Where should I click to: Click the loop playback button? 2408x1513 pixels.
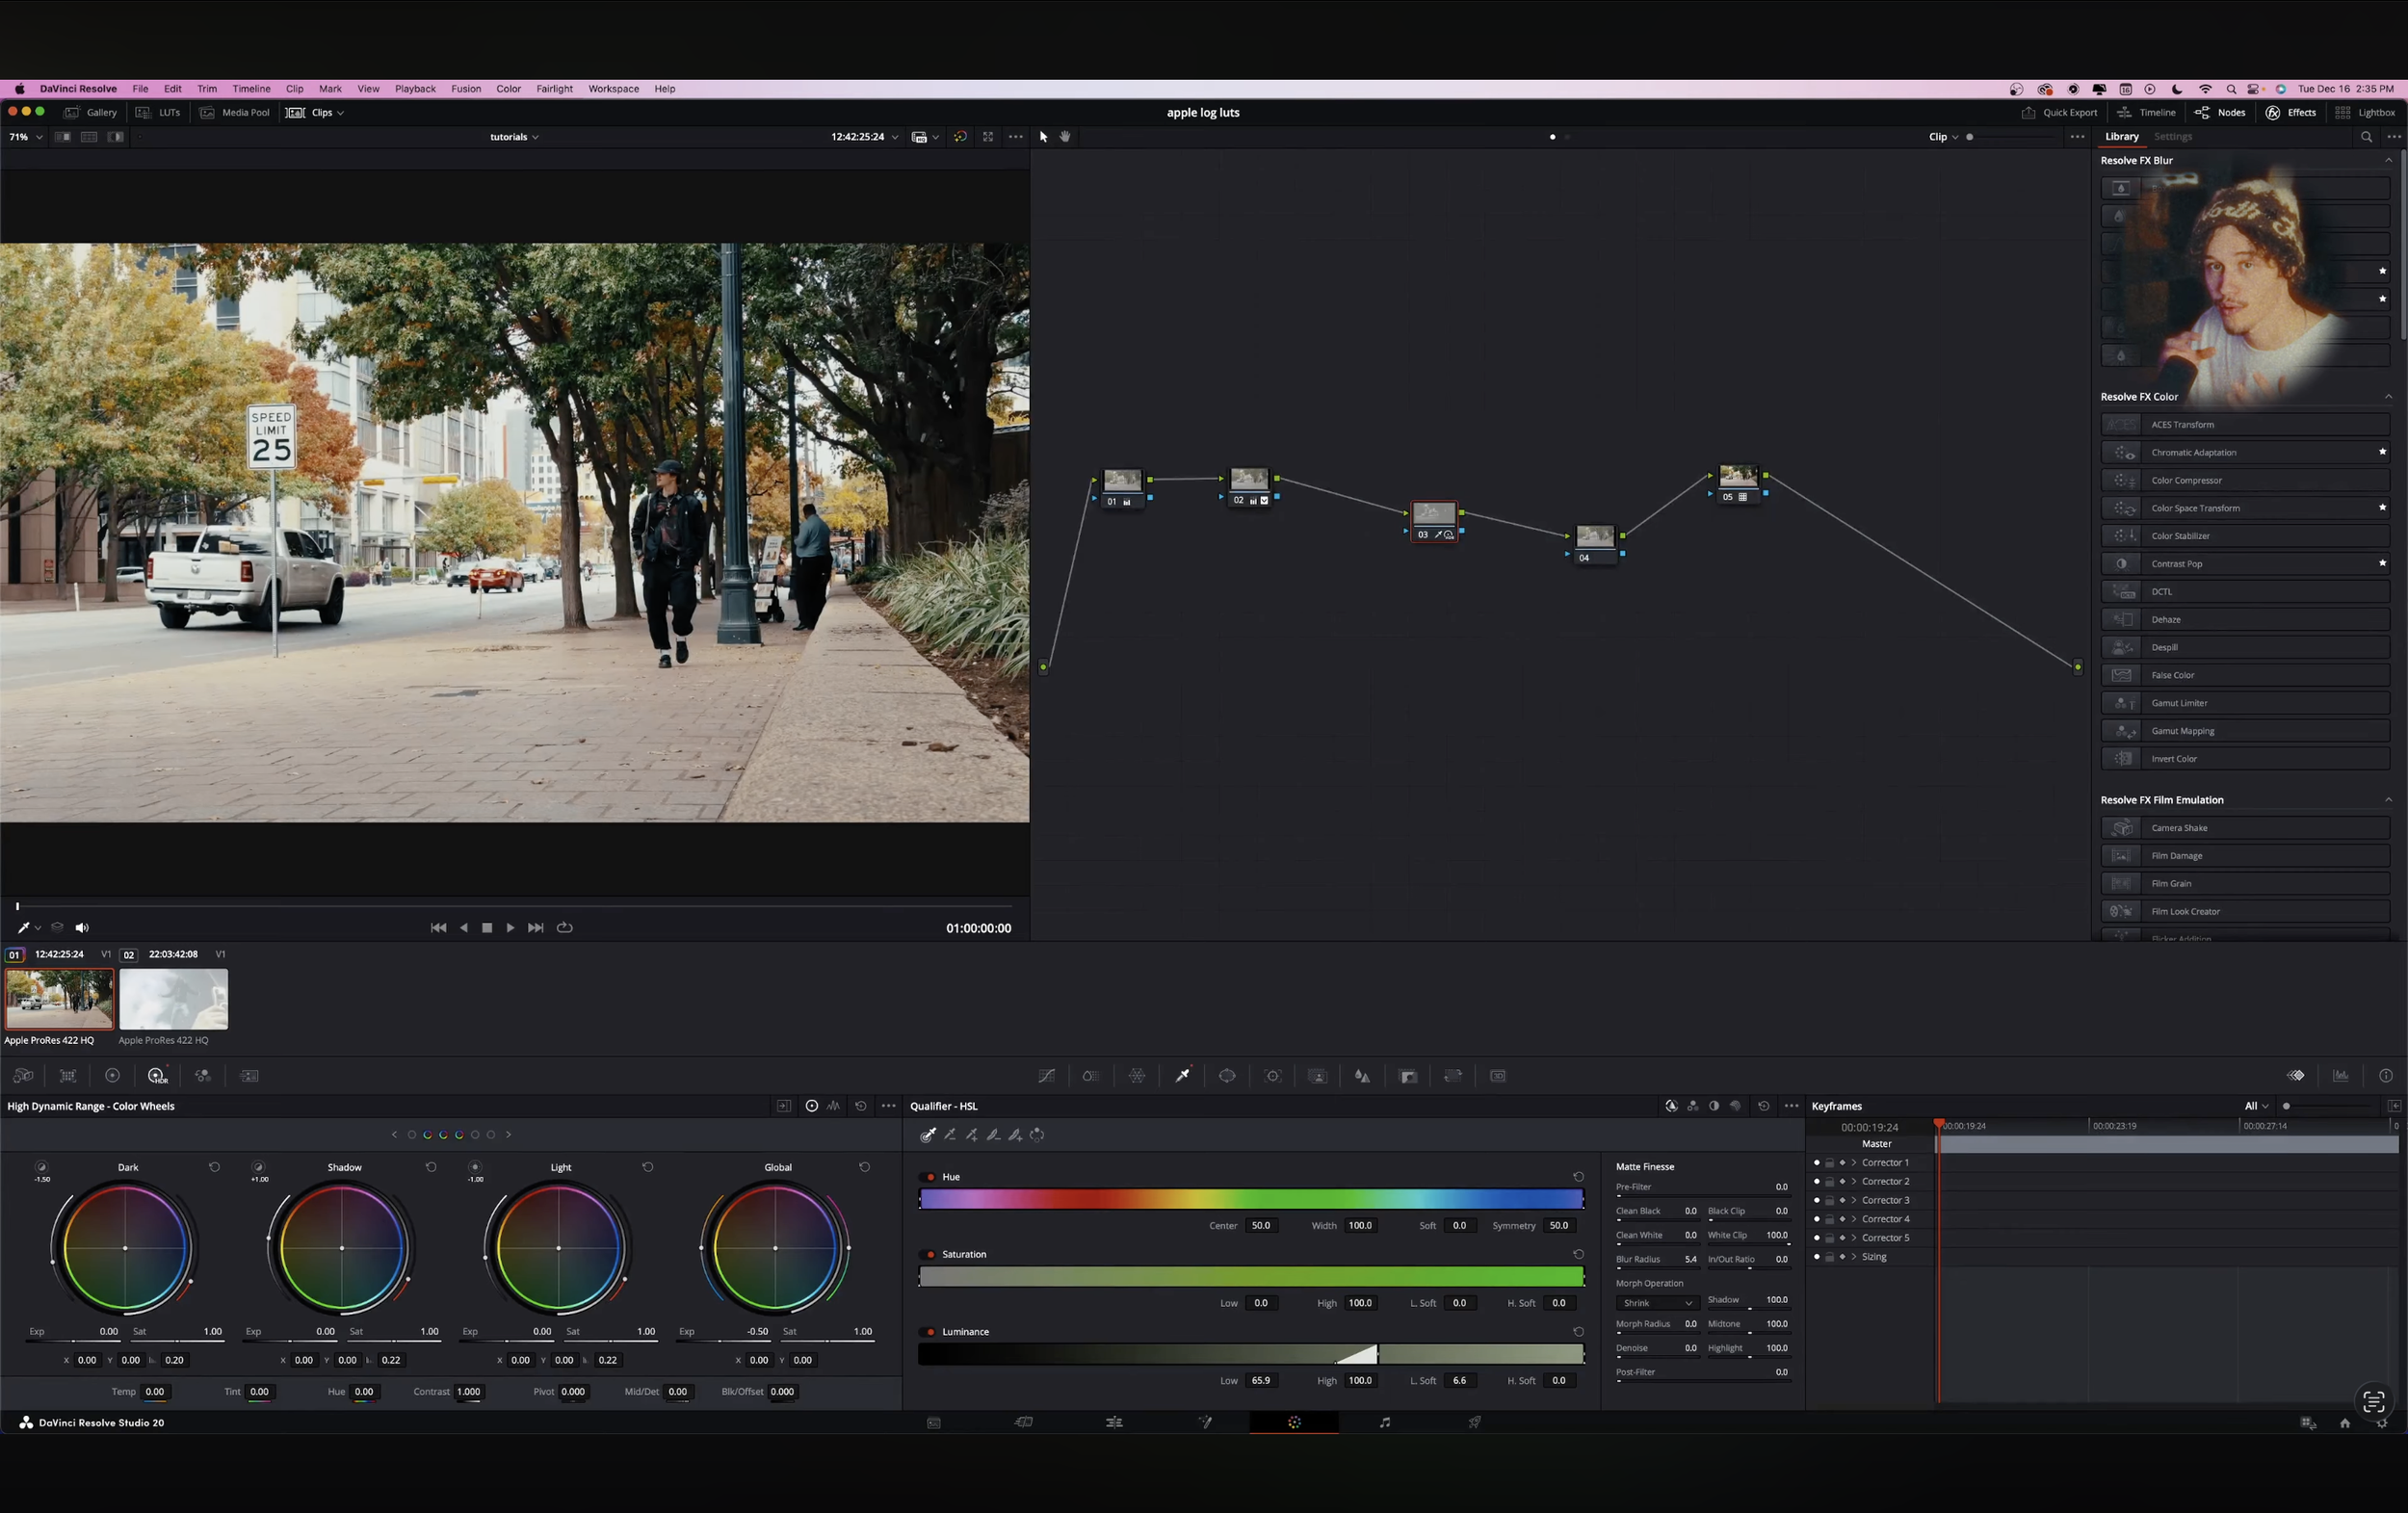[565, 928]
